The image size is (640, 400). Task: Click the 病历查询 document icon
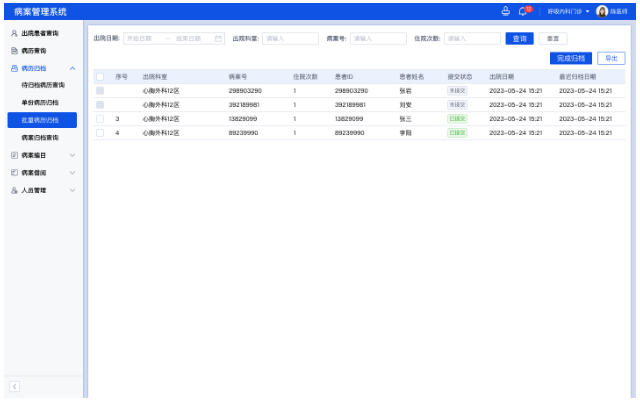coord(14,50)
